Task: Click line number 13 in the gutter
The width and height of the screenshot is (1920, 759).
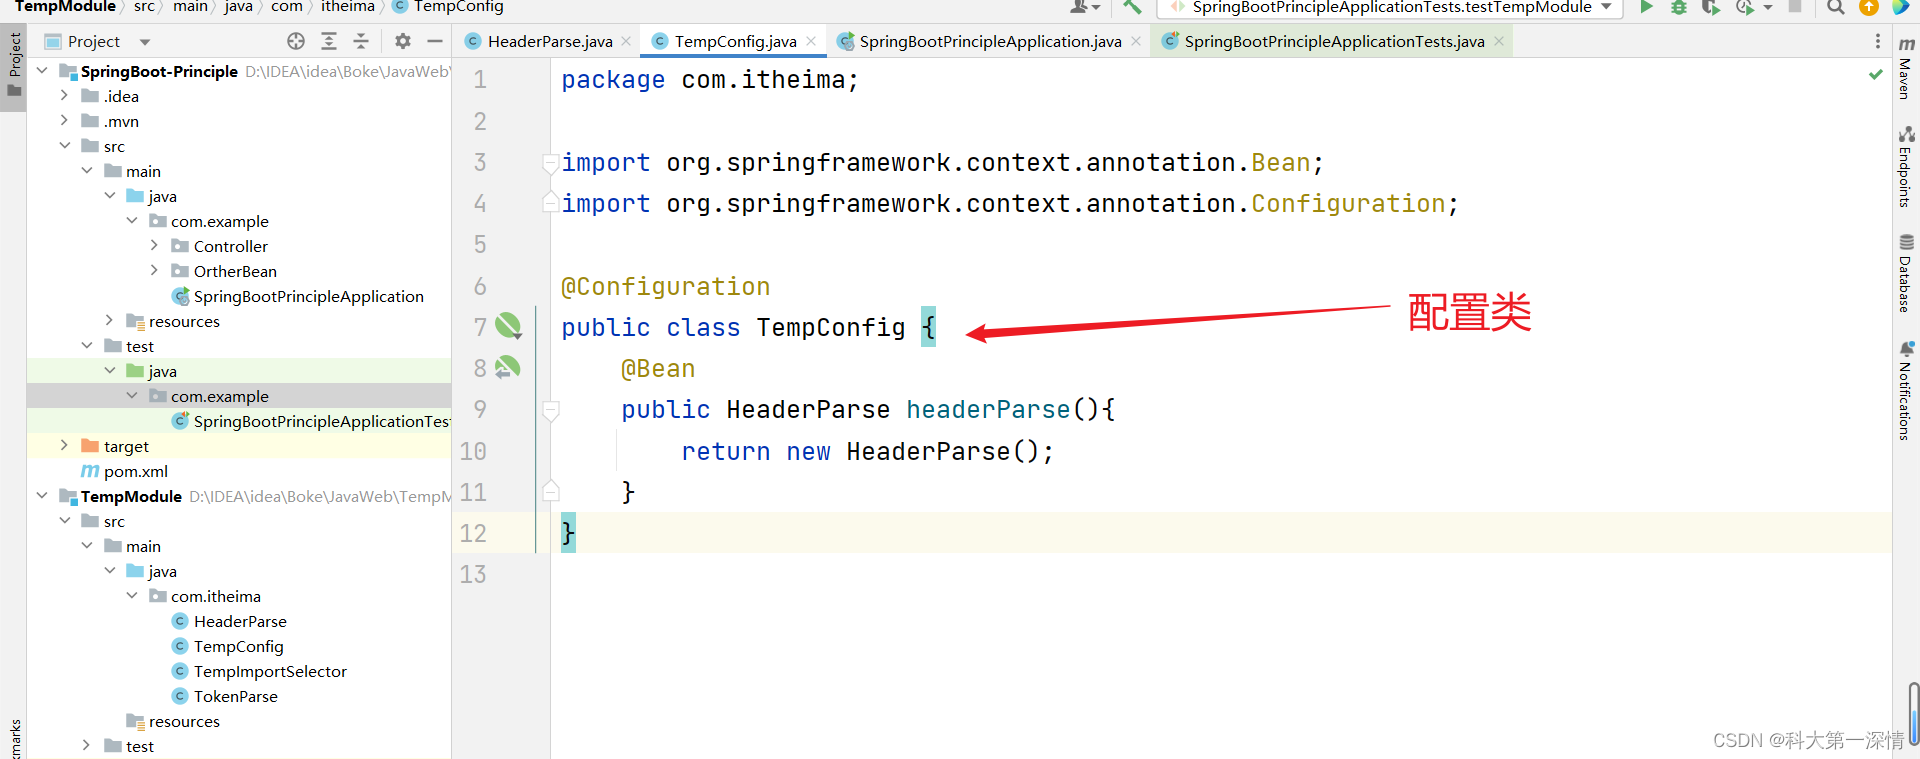Action: tap(473, 574)
